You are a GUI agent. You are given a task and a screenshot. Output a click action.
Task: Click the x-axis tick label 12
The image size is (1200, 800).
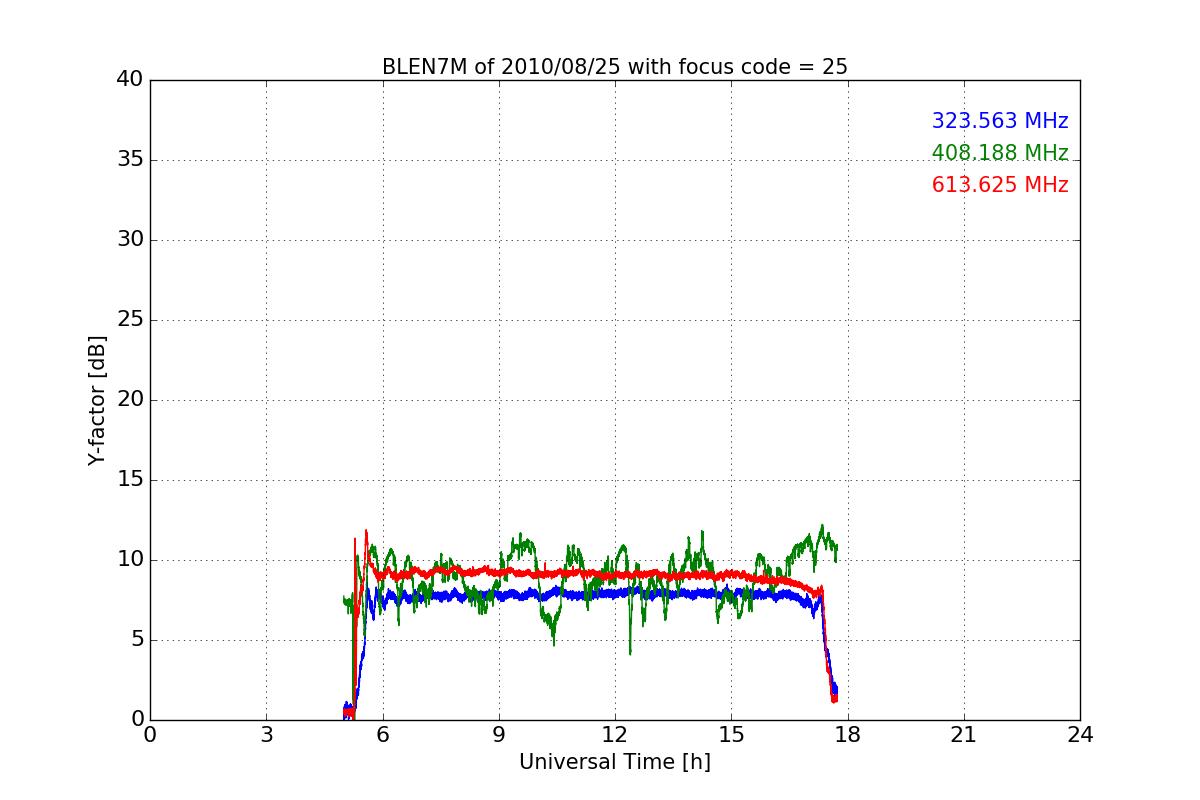click(615, 735)
